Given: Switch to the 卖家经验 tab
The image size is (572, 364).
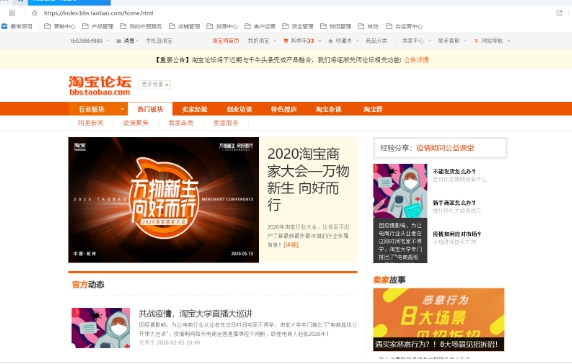Looking at the screenshot, I should point(194,109).
